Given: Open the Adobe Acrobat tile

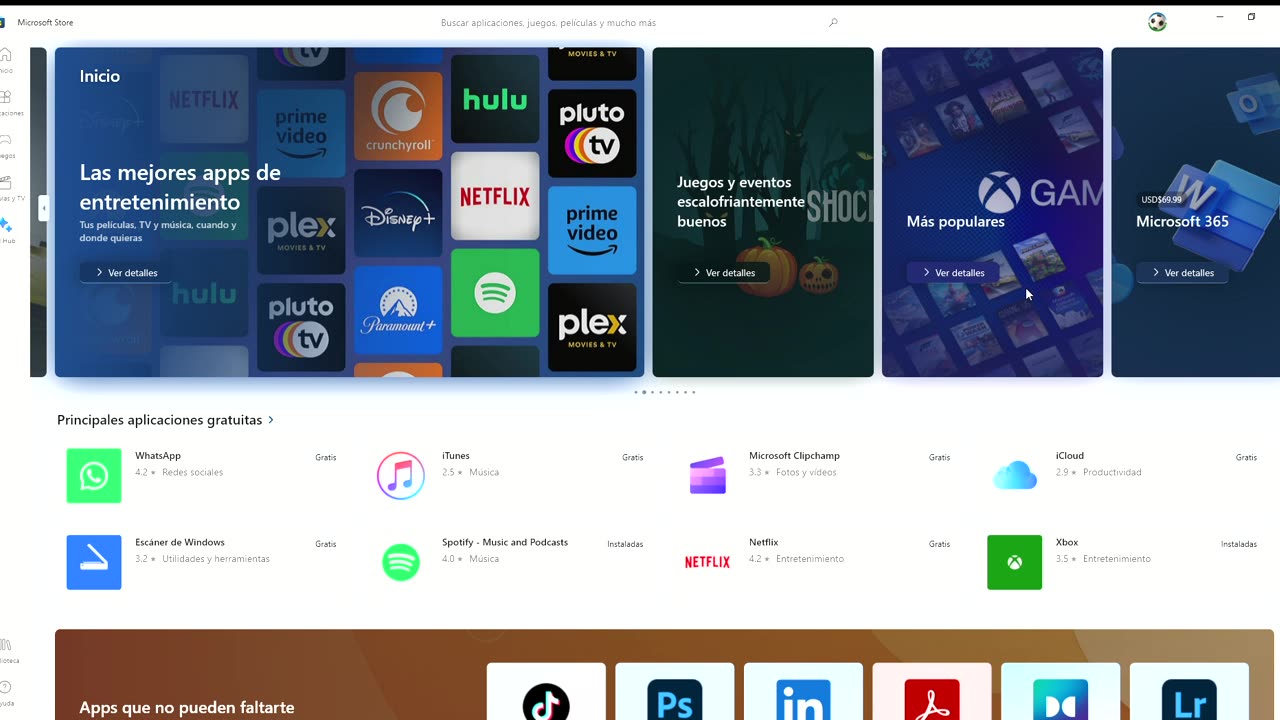Looking at the screenshot, I should 932,692.
